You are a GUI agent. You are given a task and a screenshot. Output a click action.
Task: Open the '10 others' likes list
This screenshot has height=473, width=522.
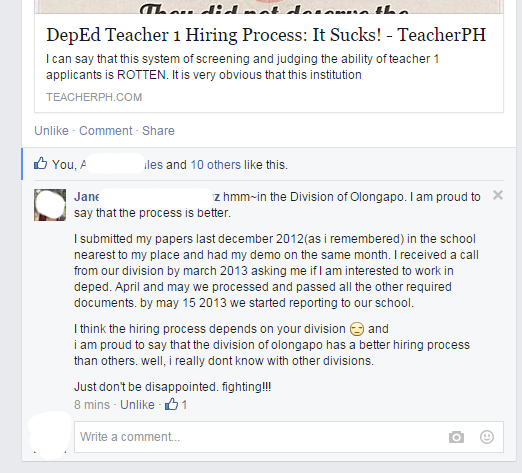(215, 165)
